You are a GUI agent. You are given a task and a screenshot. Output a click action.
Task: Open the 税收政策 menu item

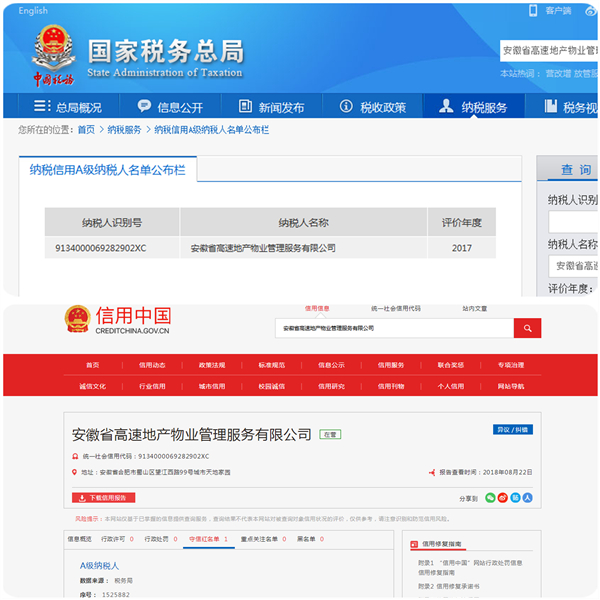pyautogui.click(x=373, y=107)
